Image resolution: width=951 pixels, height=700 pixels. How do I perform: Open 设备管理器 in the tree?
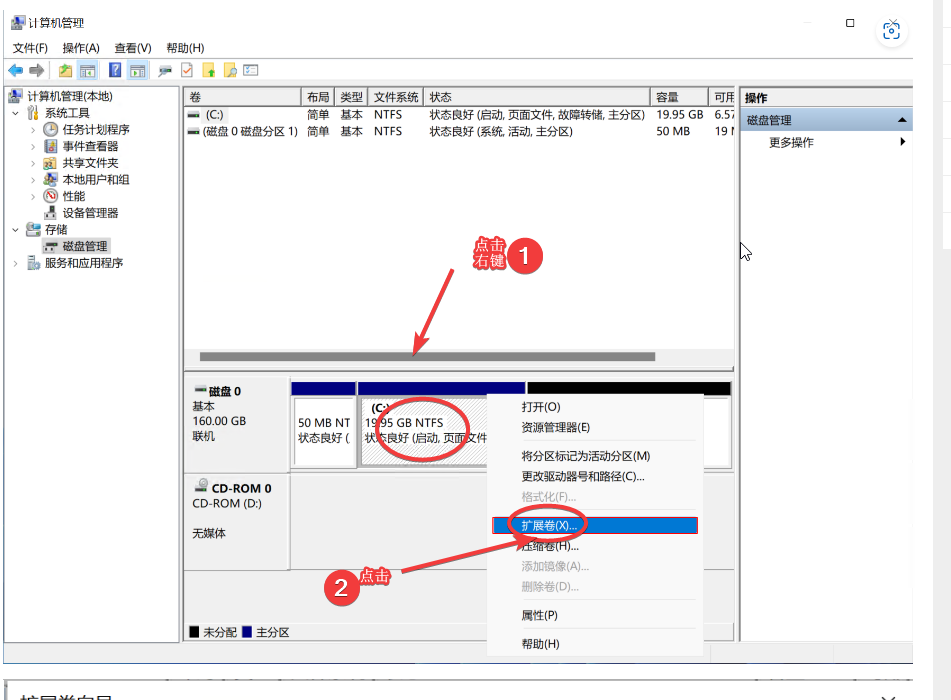[90, 213]
